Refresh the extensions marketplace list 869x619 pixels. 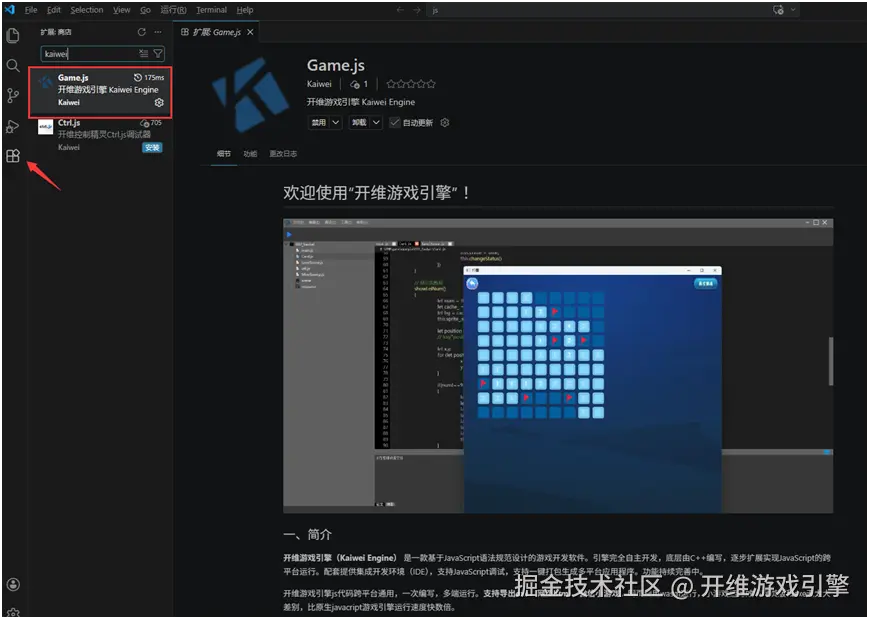pyautogui.click(x=142, y=32)
